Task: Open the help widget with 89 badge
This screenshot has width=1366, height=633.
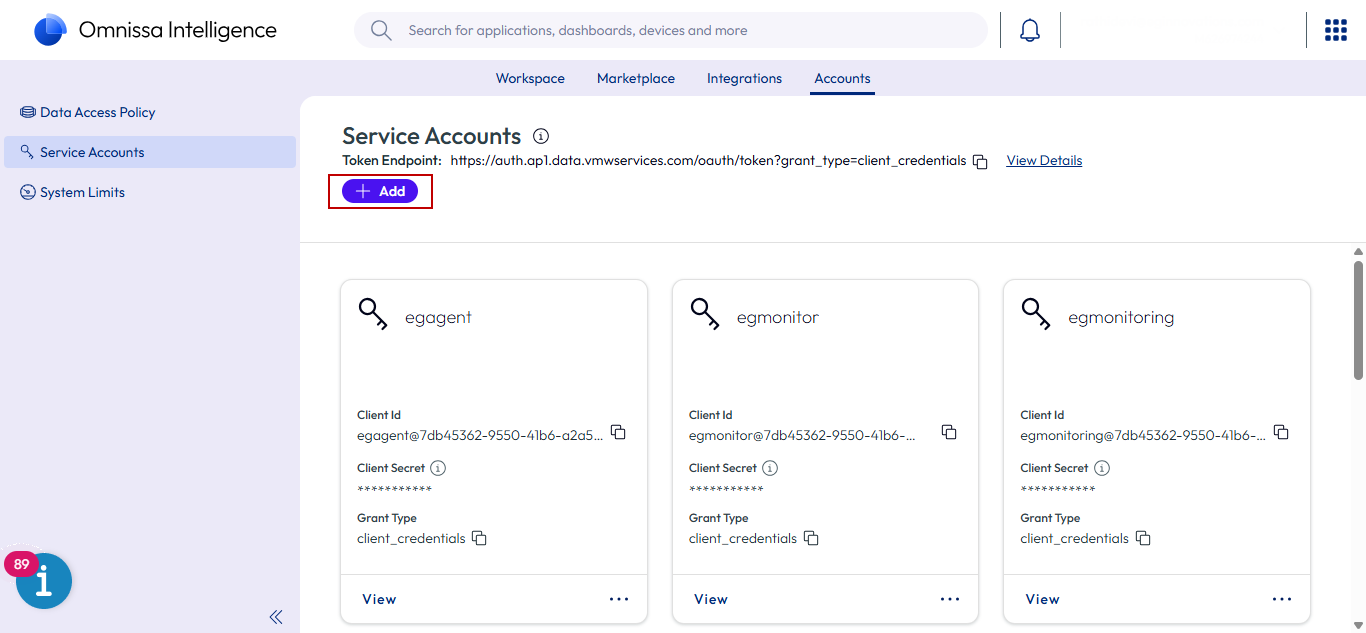Action: coord(44,581)
